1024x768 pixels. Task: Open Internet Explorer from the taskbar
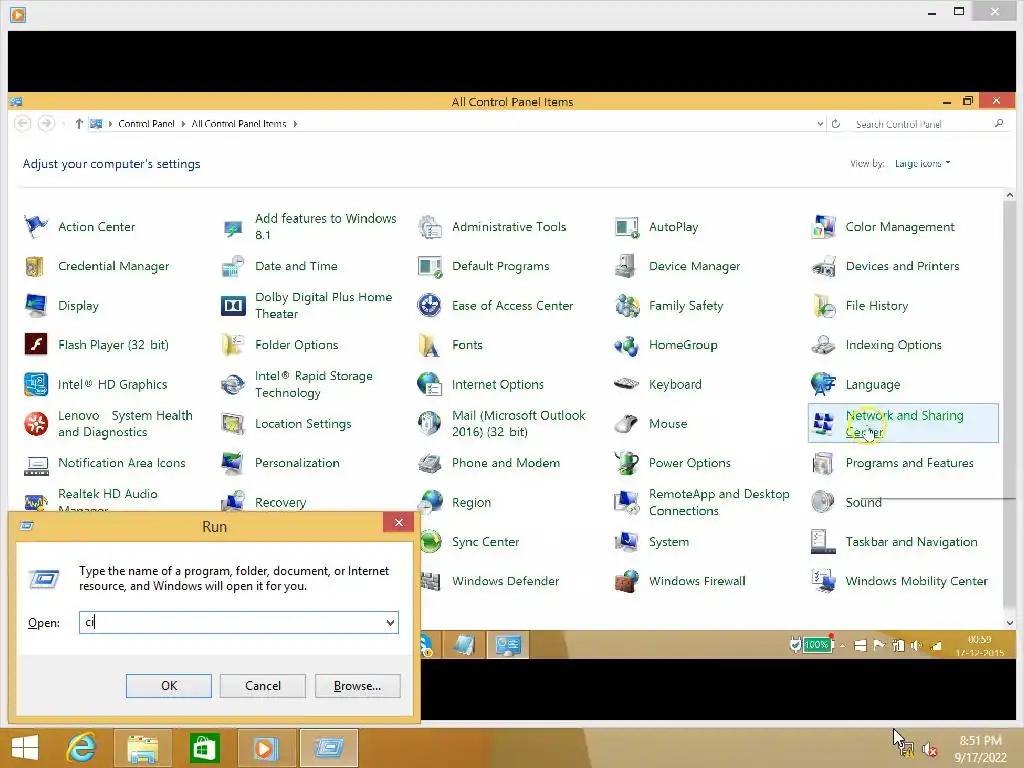(81, 747)
